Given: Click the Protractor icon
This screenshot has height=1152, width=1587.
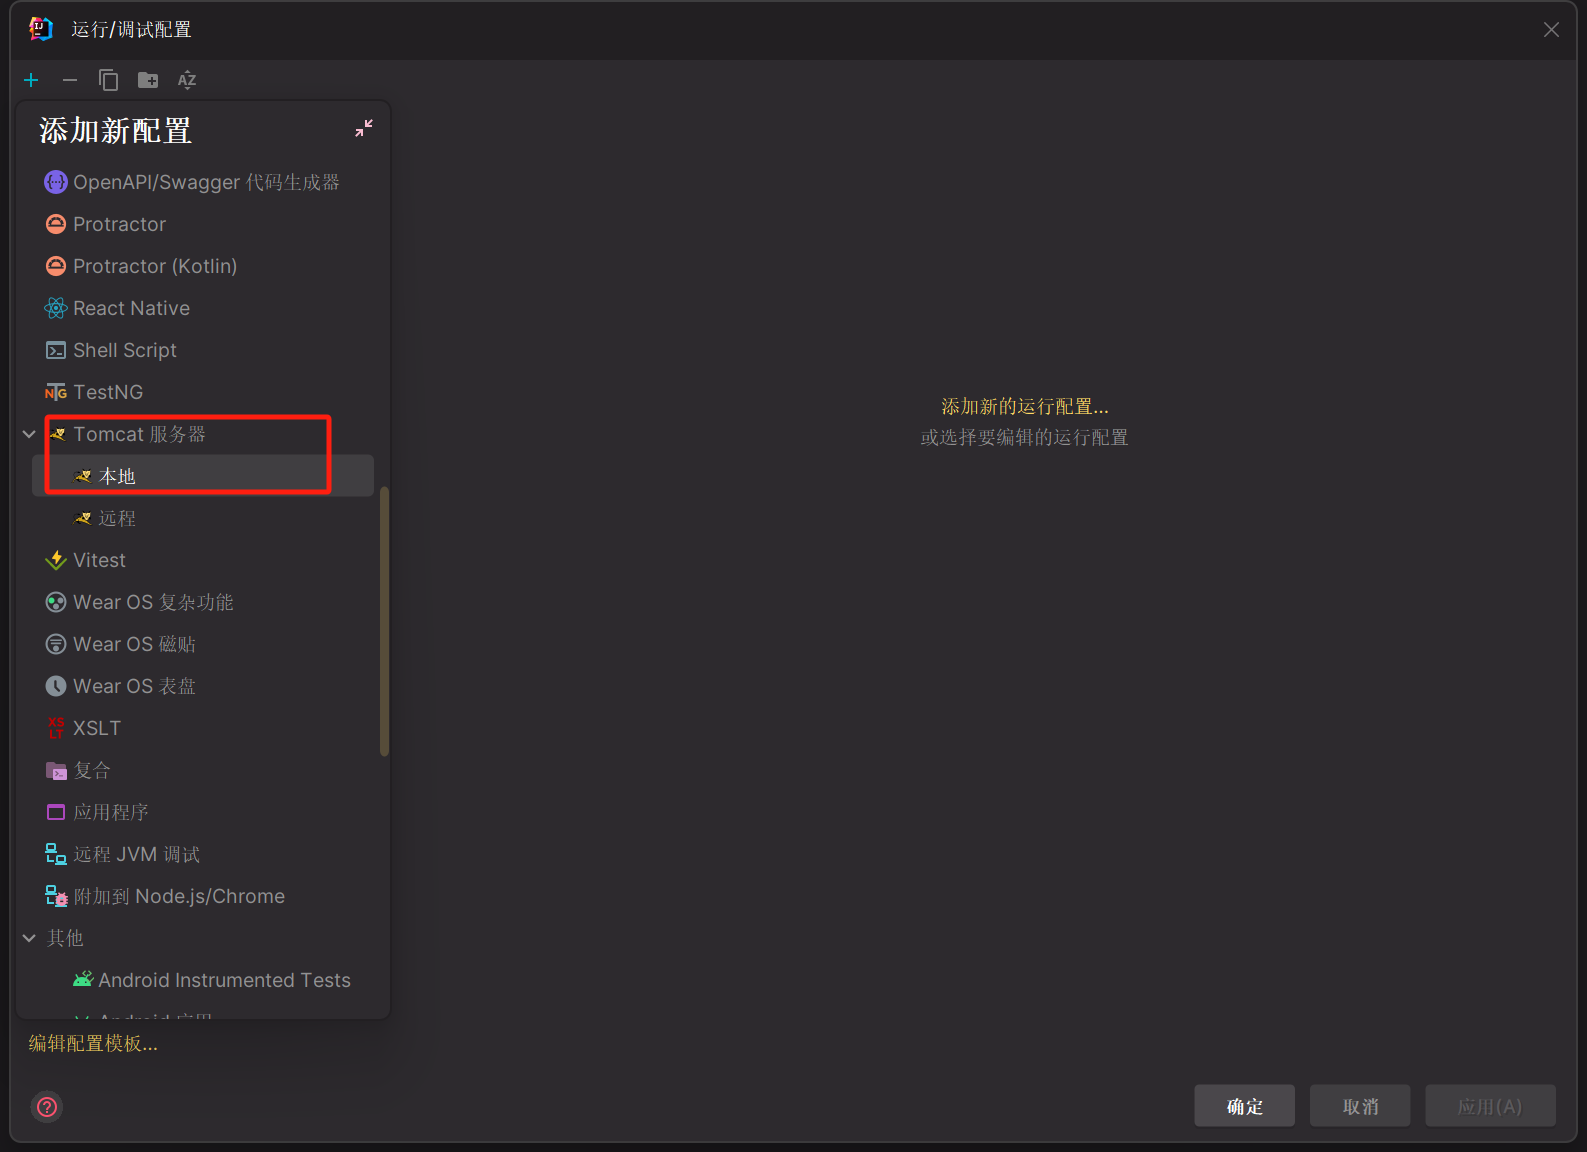Looking at the screenshot, I should [56, 224].
